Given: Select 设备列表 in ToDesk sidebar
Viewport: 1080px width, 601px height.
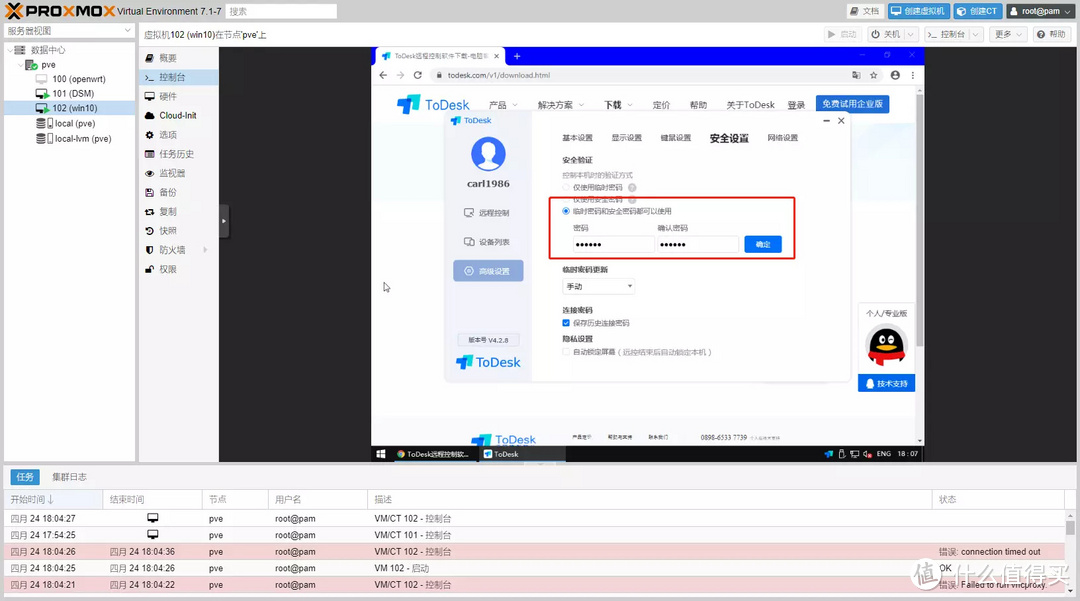Looking at the screenshot, I should coord(488,242).
